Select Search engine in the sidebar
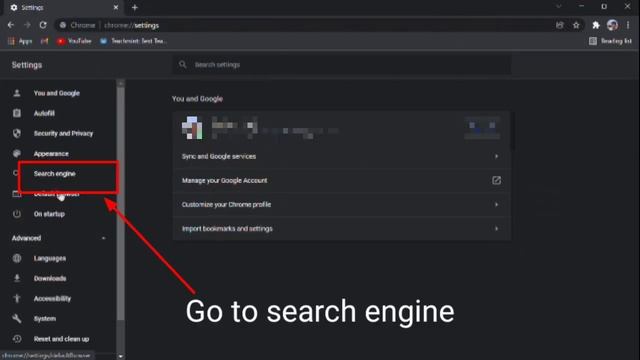The image size is (640, 360). click(x=55, y=174)
